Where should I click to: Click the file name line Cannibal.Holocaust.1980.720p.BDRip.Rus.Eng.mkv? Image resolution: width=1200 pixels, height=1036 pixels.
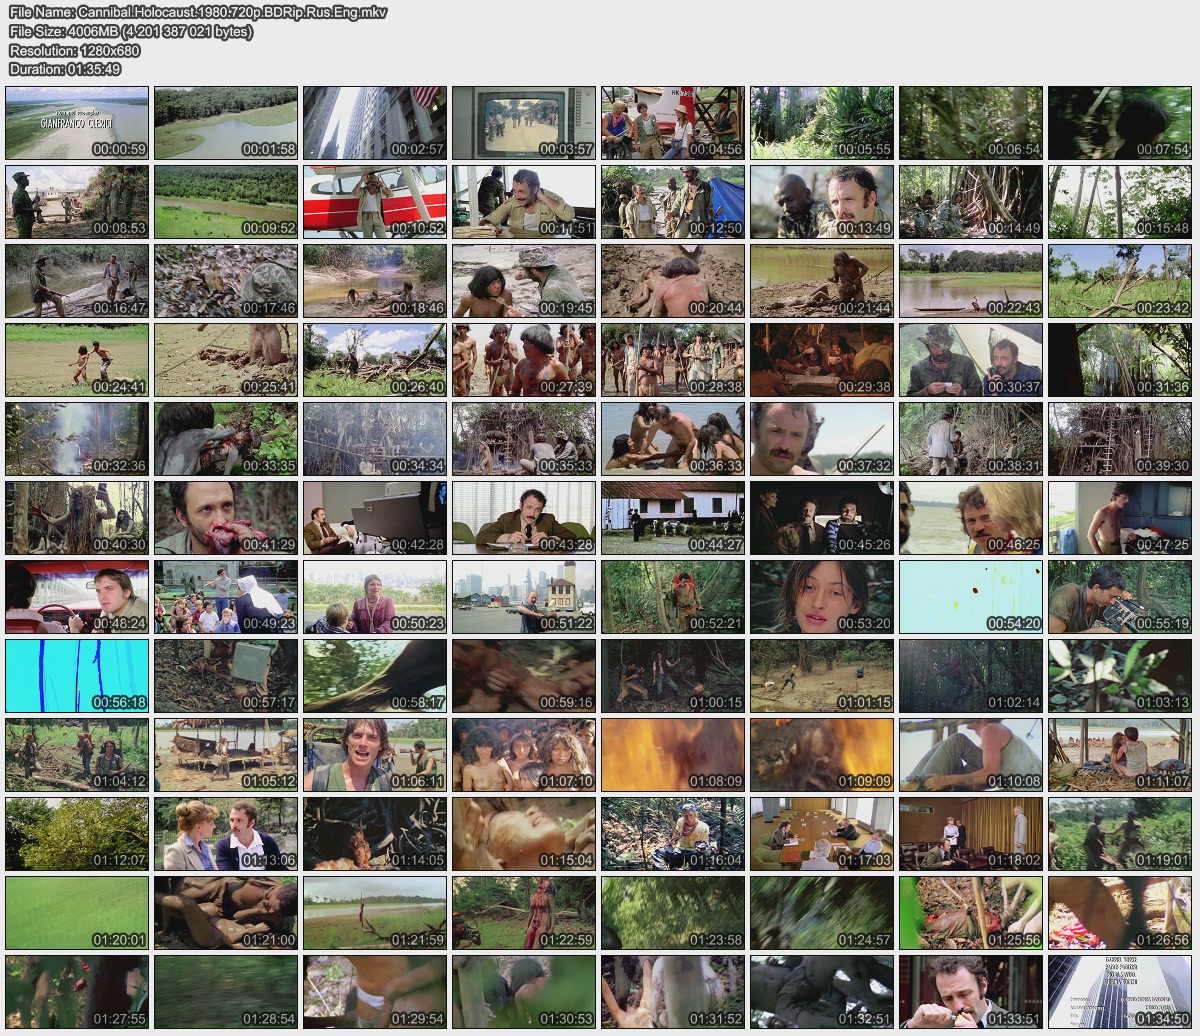click(x=198, y=13)
